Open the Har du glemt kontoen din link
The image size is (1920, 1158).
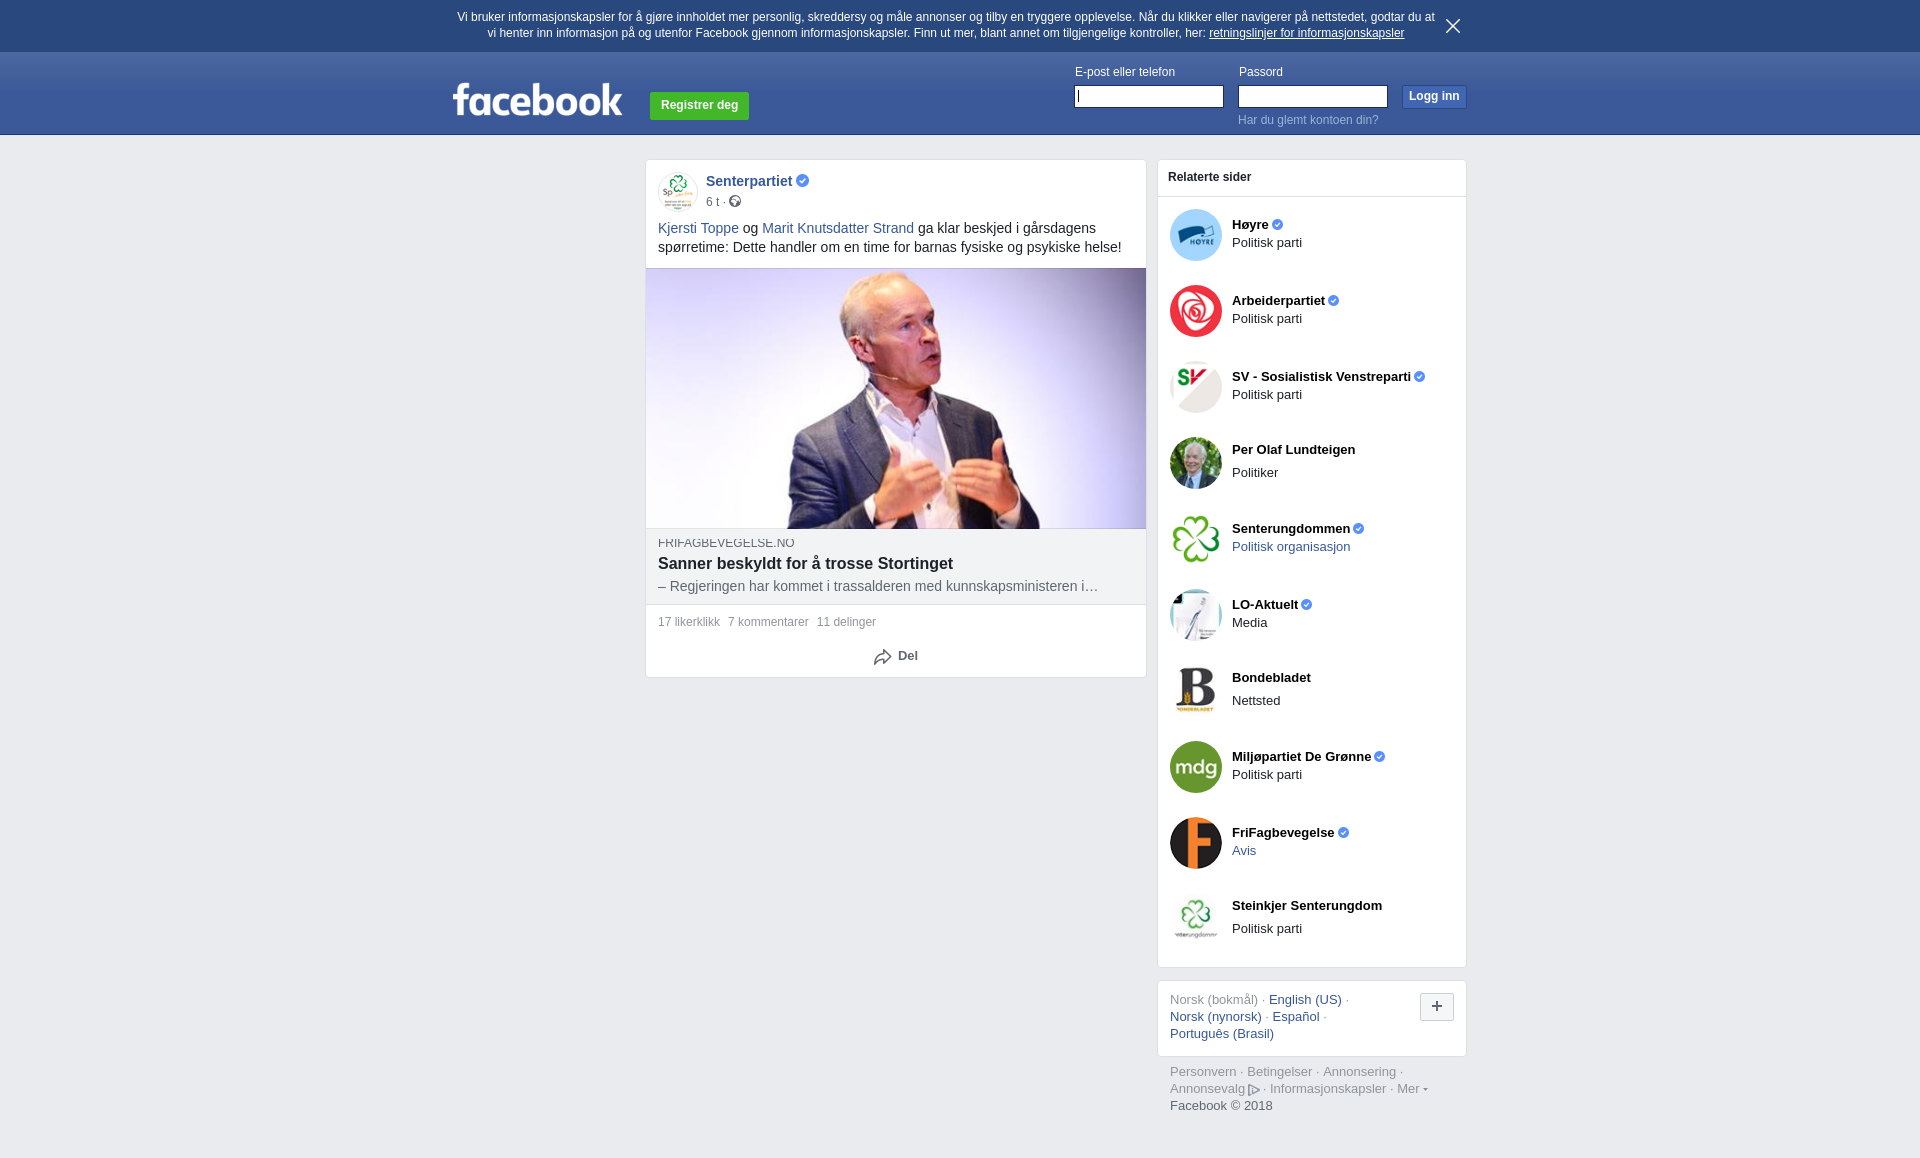pos(1308,120)
